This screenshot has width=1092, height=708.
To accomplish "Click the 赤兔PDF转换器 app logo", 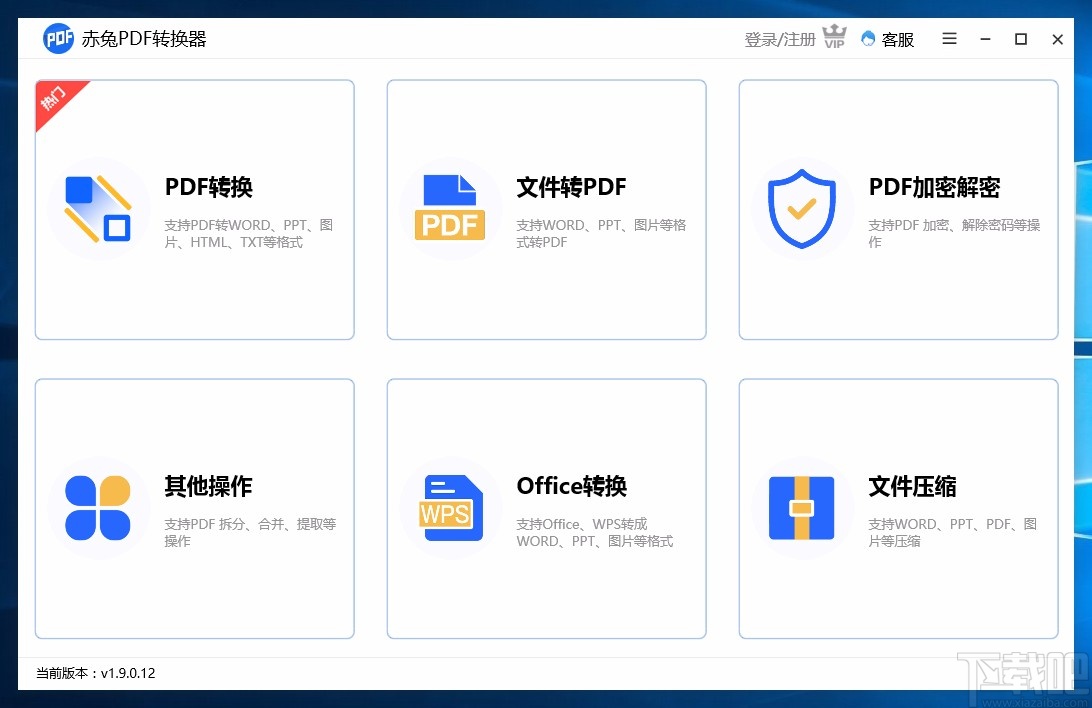I will point(57,38).
